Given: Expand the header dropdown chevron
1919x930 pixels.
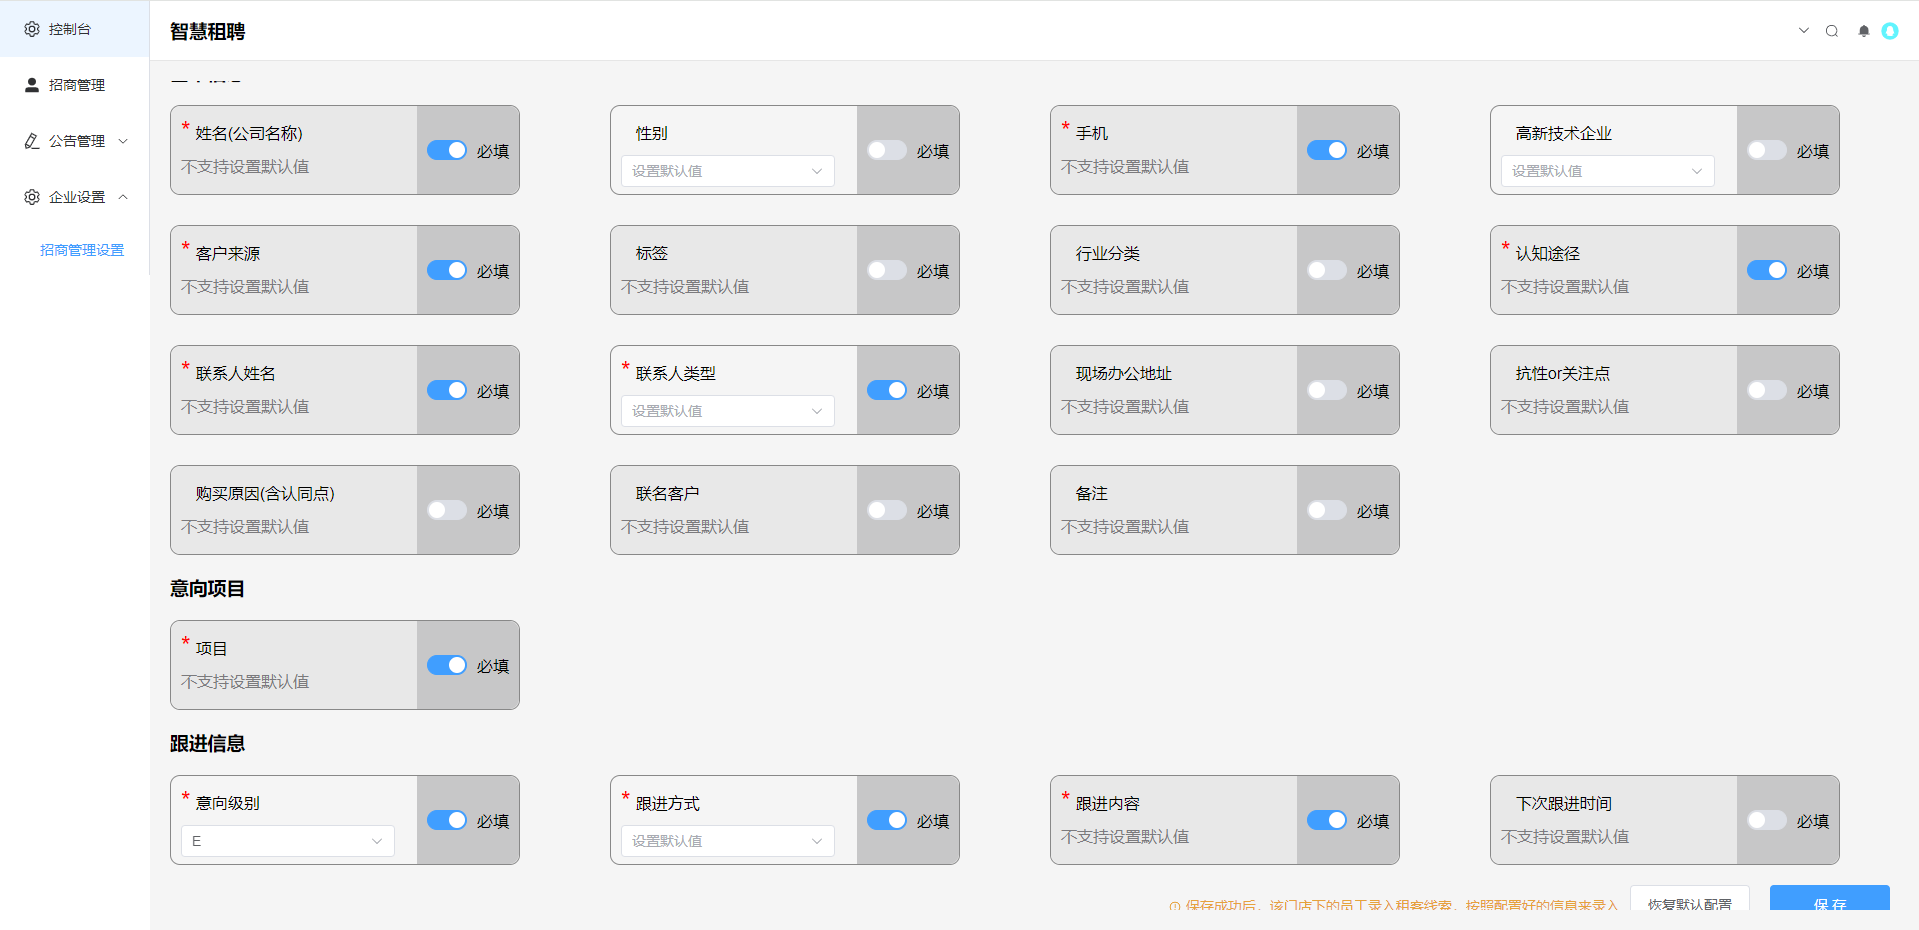Looking at the screenshot, I should [x=1804, y=31].
